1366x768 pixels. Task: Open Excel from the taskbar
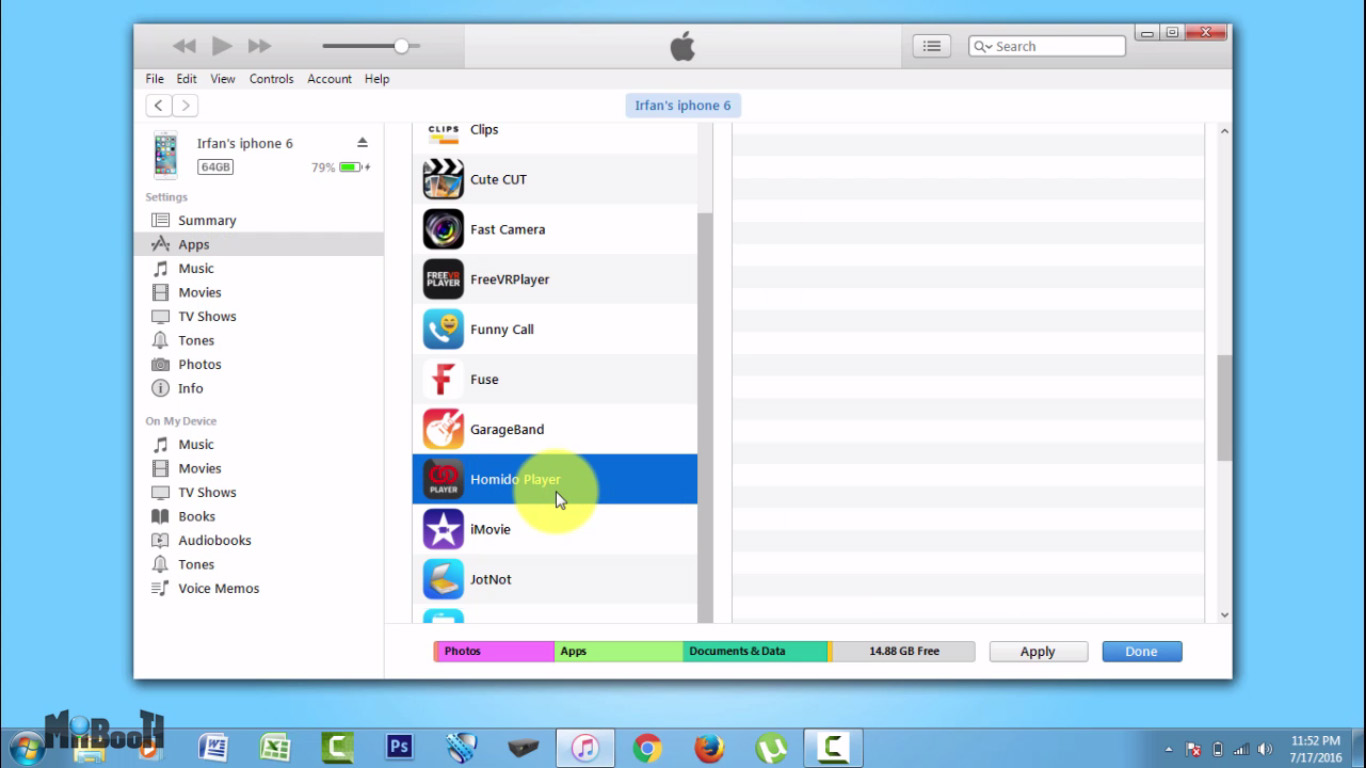[275, 747]
